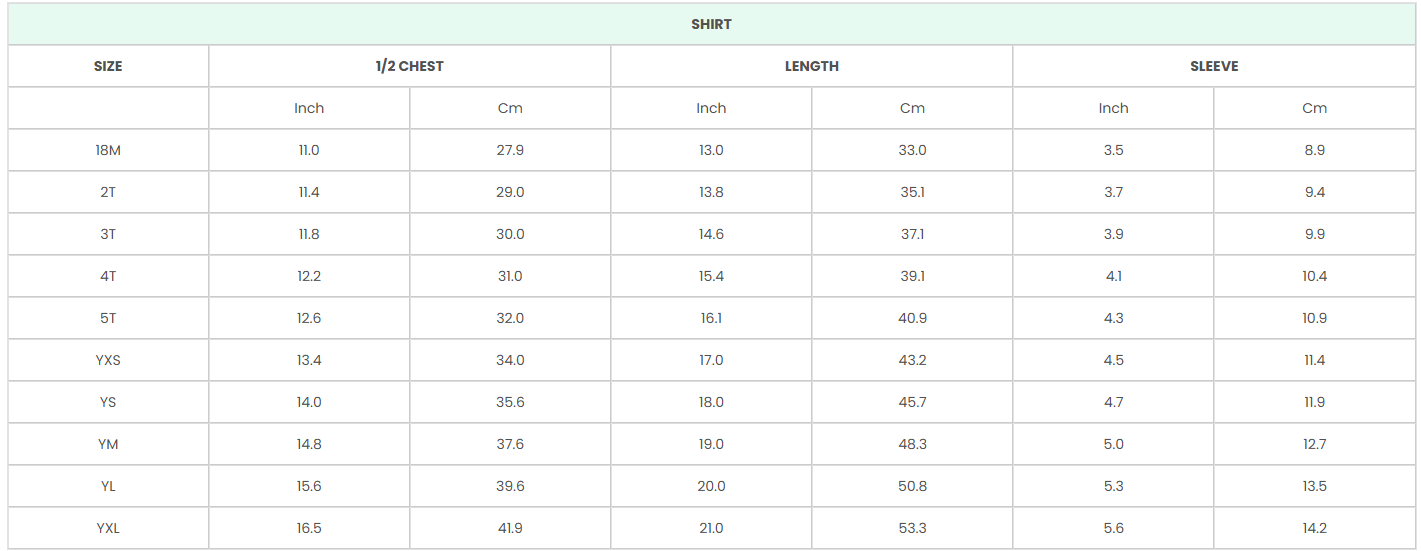Click the 18M size row label
Screen dimensions: 1421x551
coord(108,150)
